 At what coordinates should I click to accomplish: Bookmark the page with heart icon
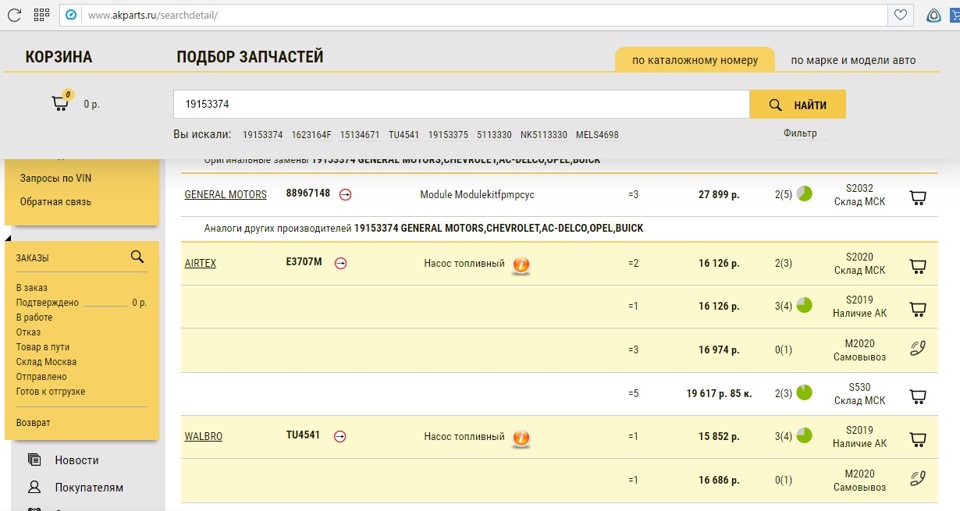tap(901, 15)
